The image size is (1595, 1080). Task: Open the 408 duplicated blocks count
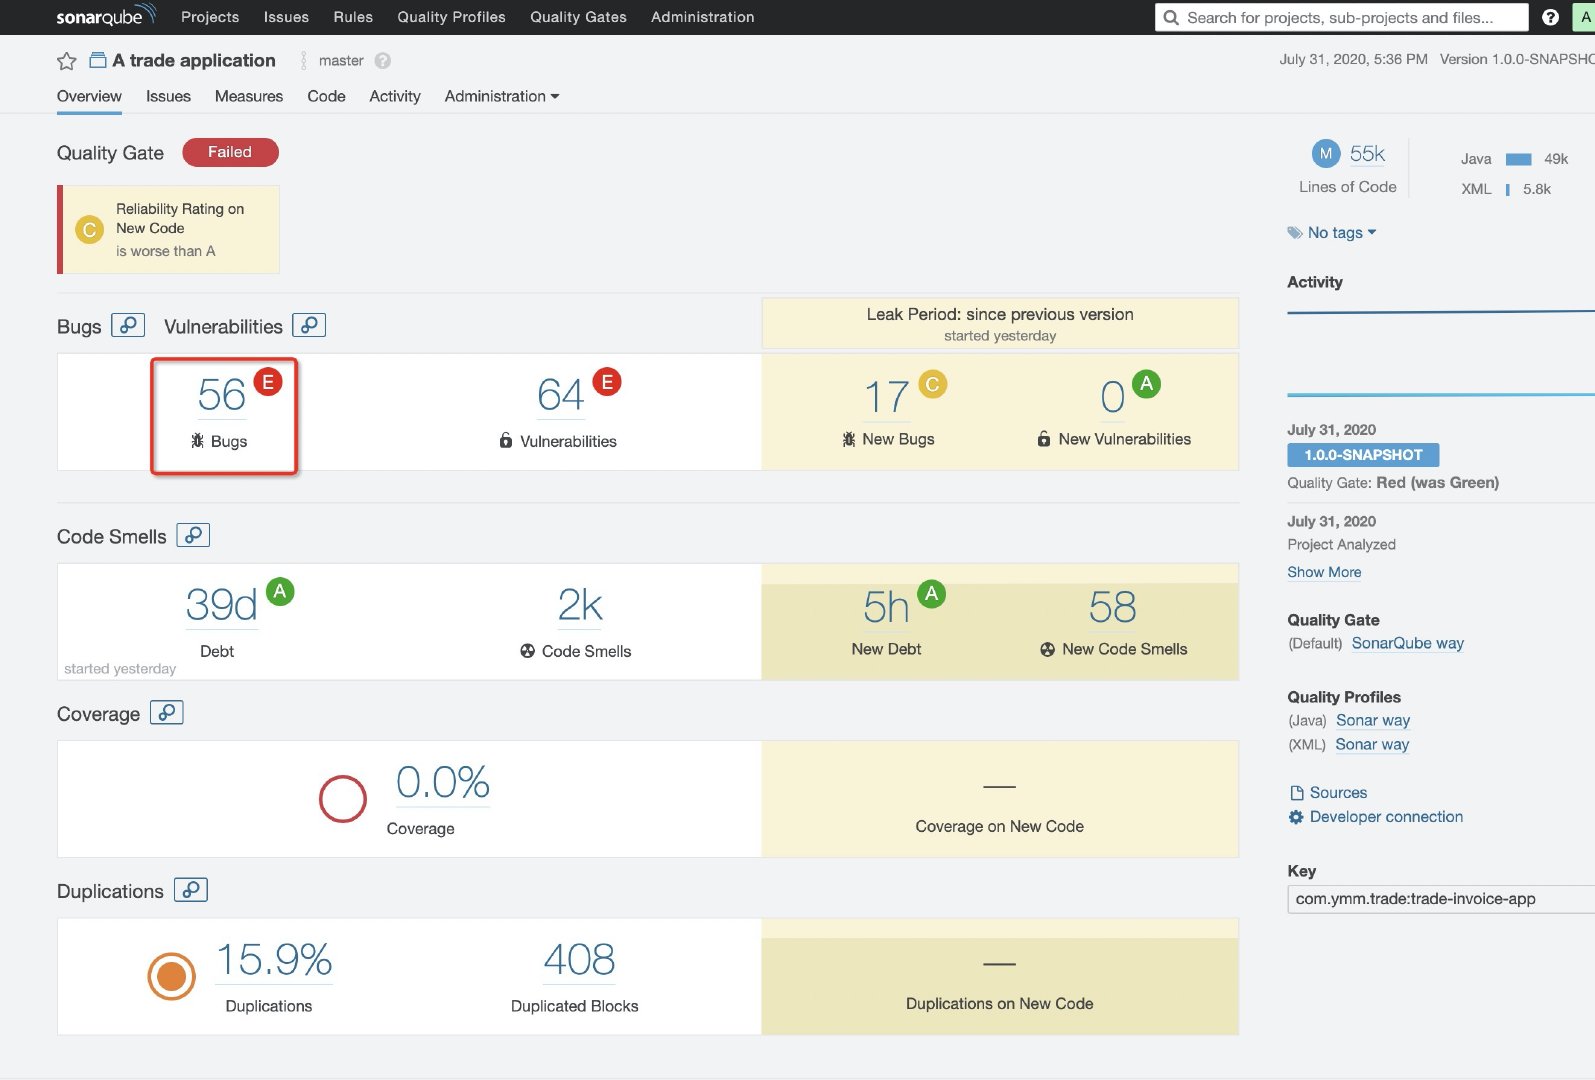[x=579, y=959]
